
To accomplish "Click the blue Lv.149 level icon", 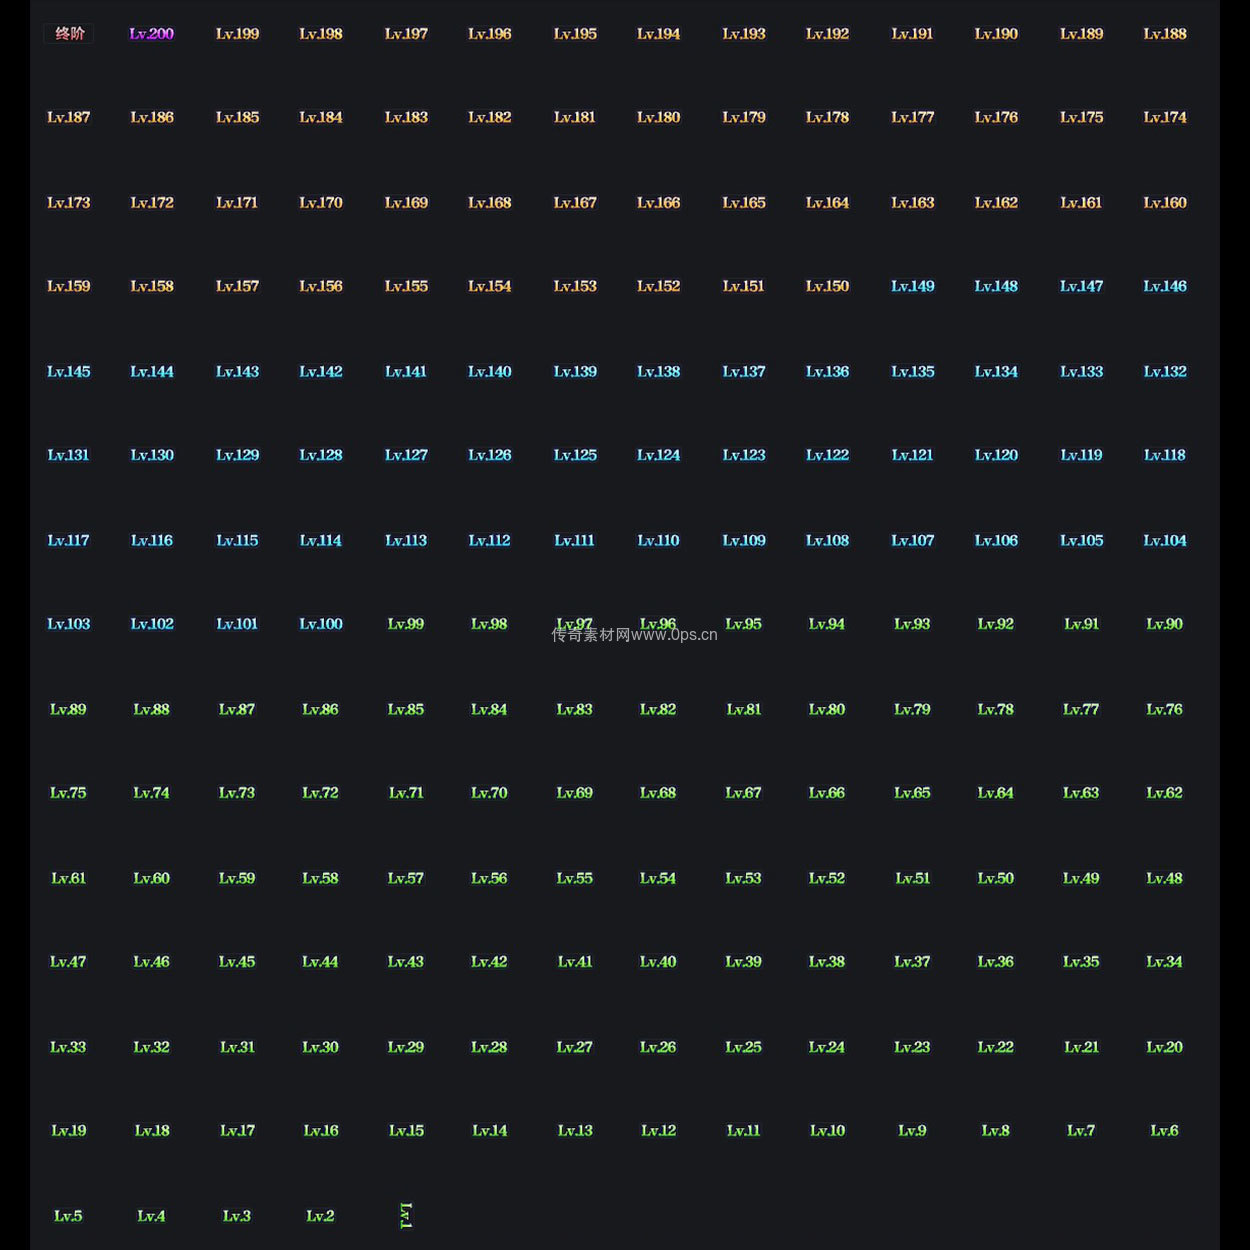I will click(x=913, y=286).
